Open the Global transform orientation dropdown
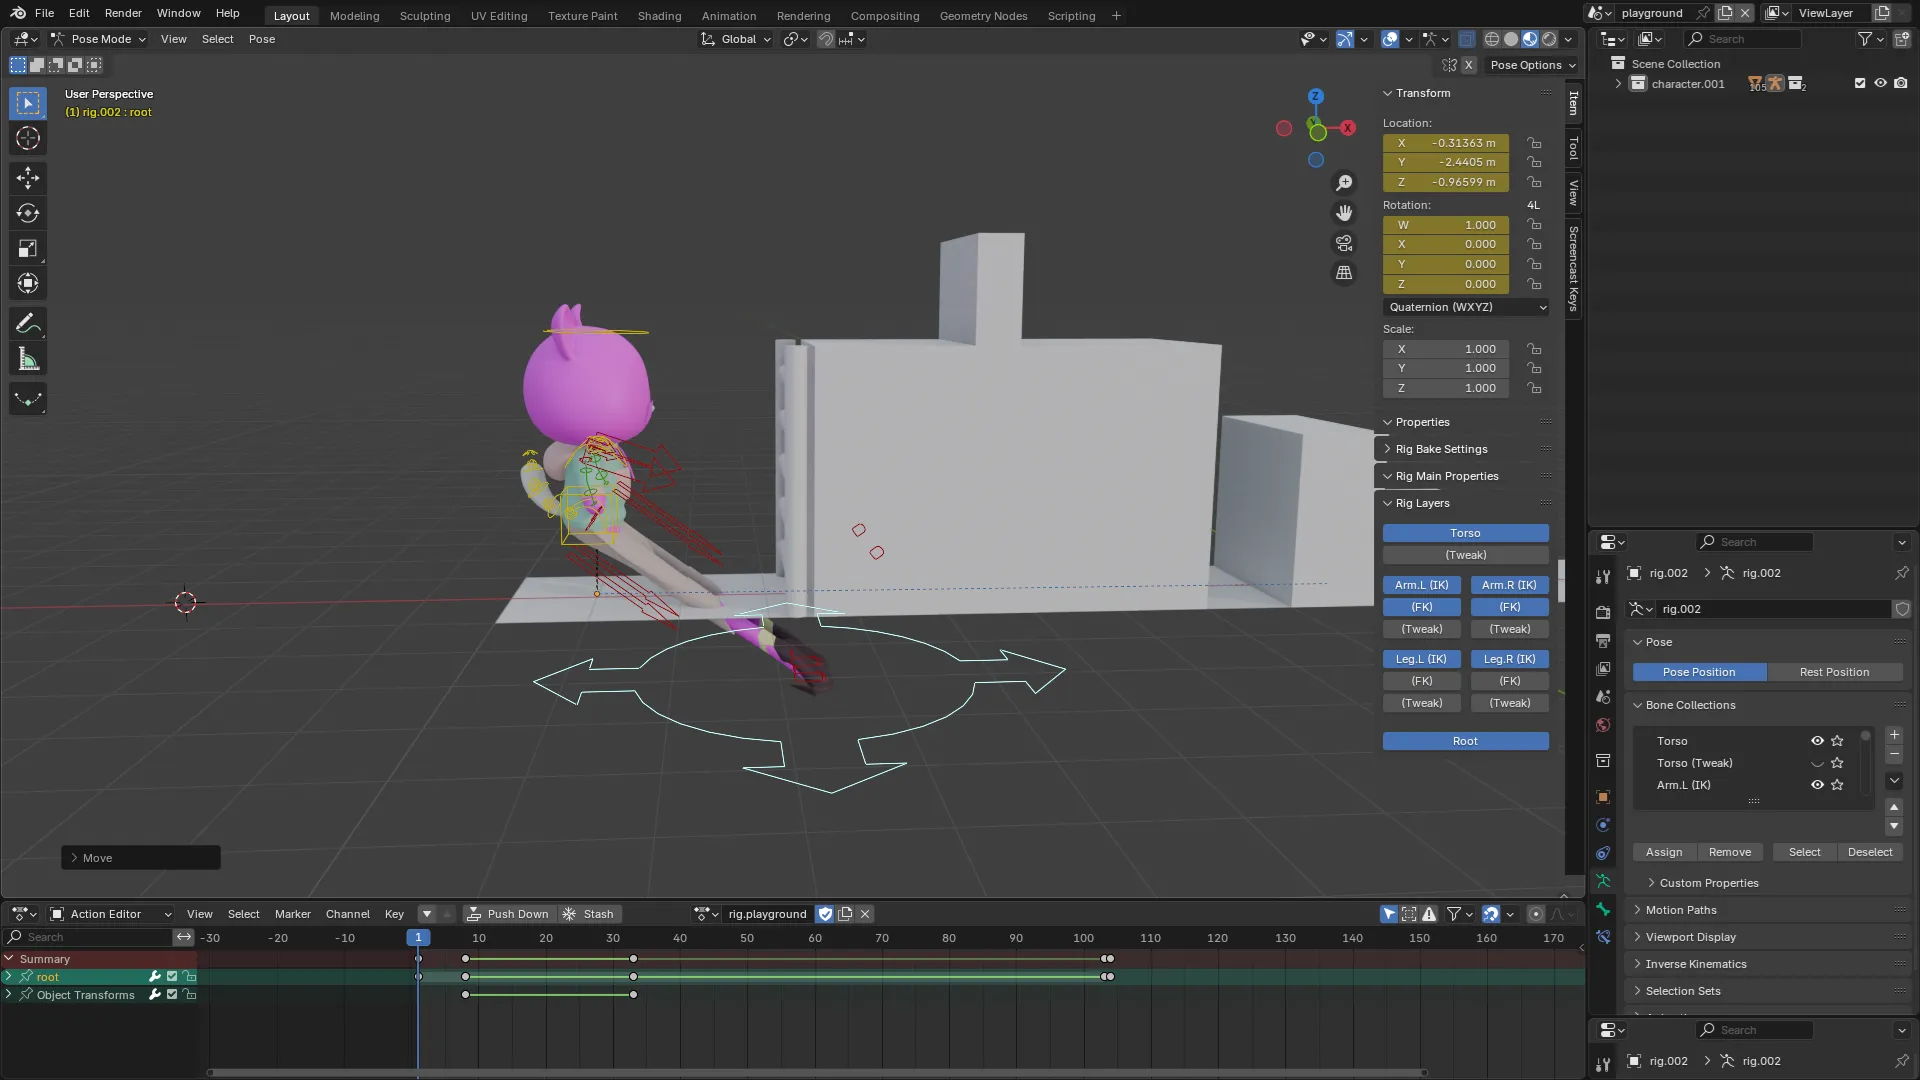 736,39
